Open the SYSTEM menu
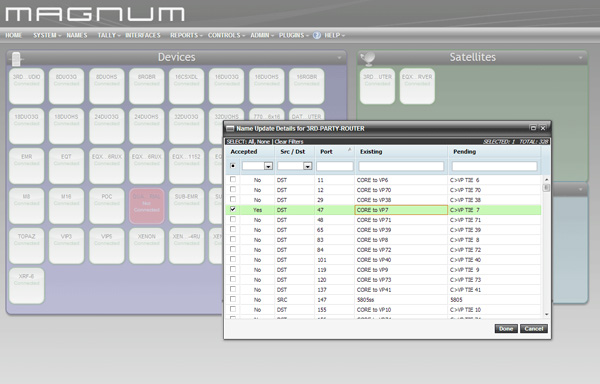Screen dimensions: 600x384 coord(47,35)
